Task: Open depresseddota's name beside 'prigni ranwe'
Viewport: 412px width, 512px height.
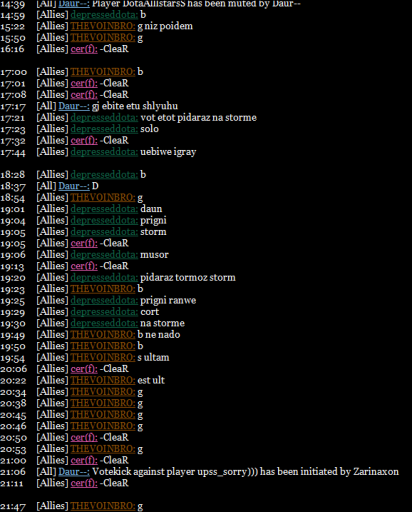Action: coord(104,300)
